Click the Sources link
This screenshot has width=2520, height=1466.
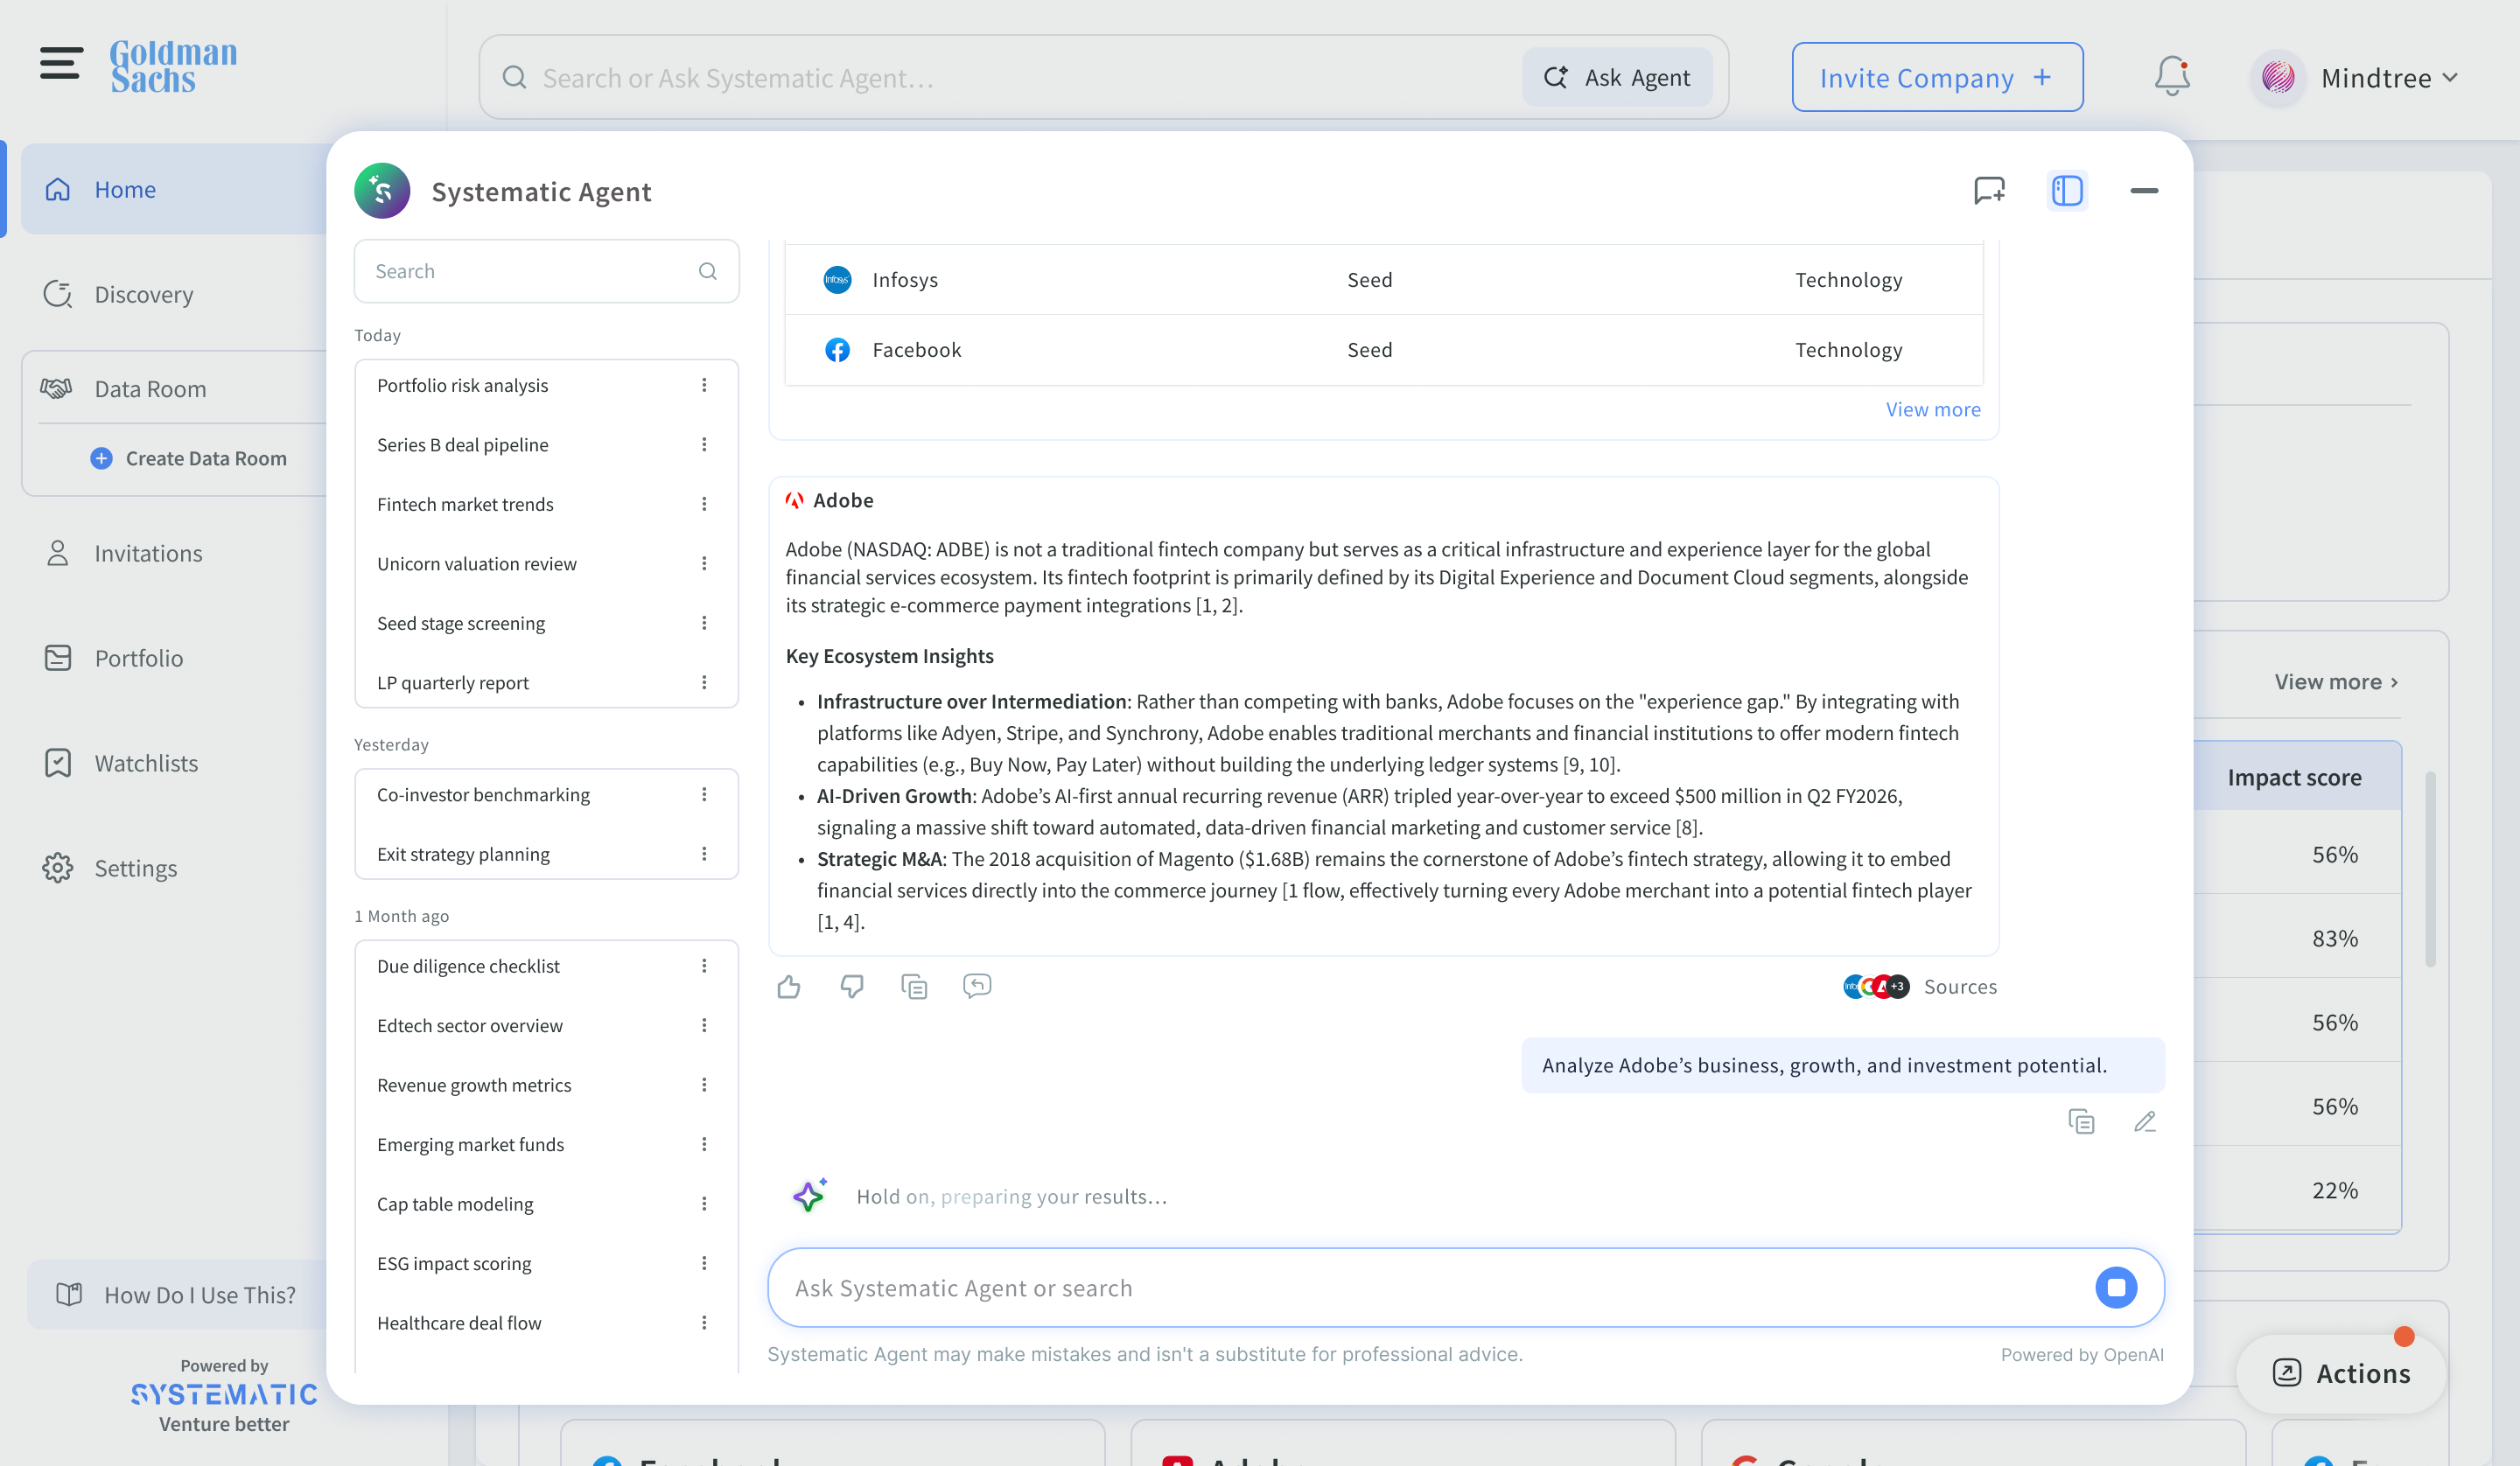[1960, 987]
